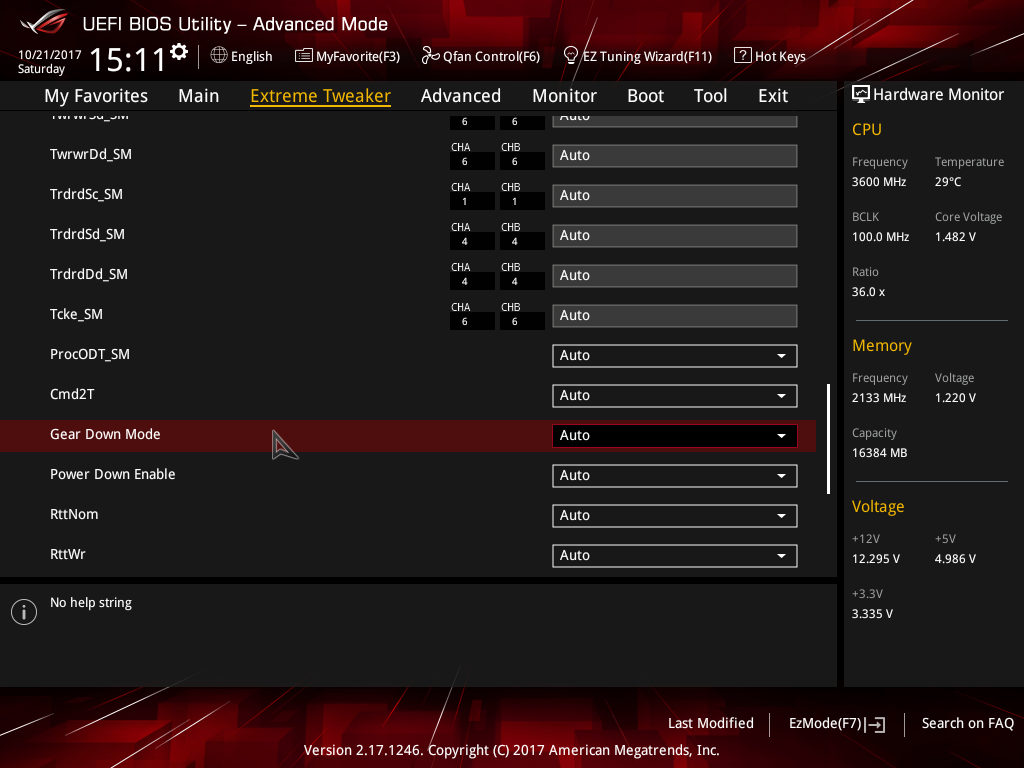Select the ProcODT_SM setting label
Image resolution: width=1024 pixels, height=768 pixels.
[90, 355]
